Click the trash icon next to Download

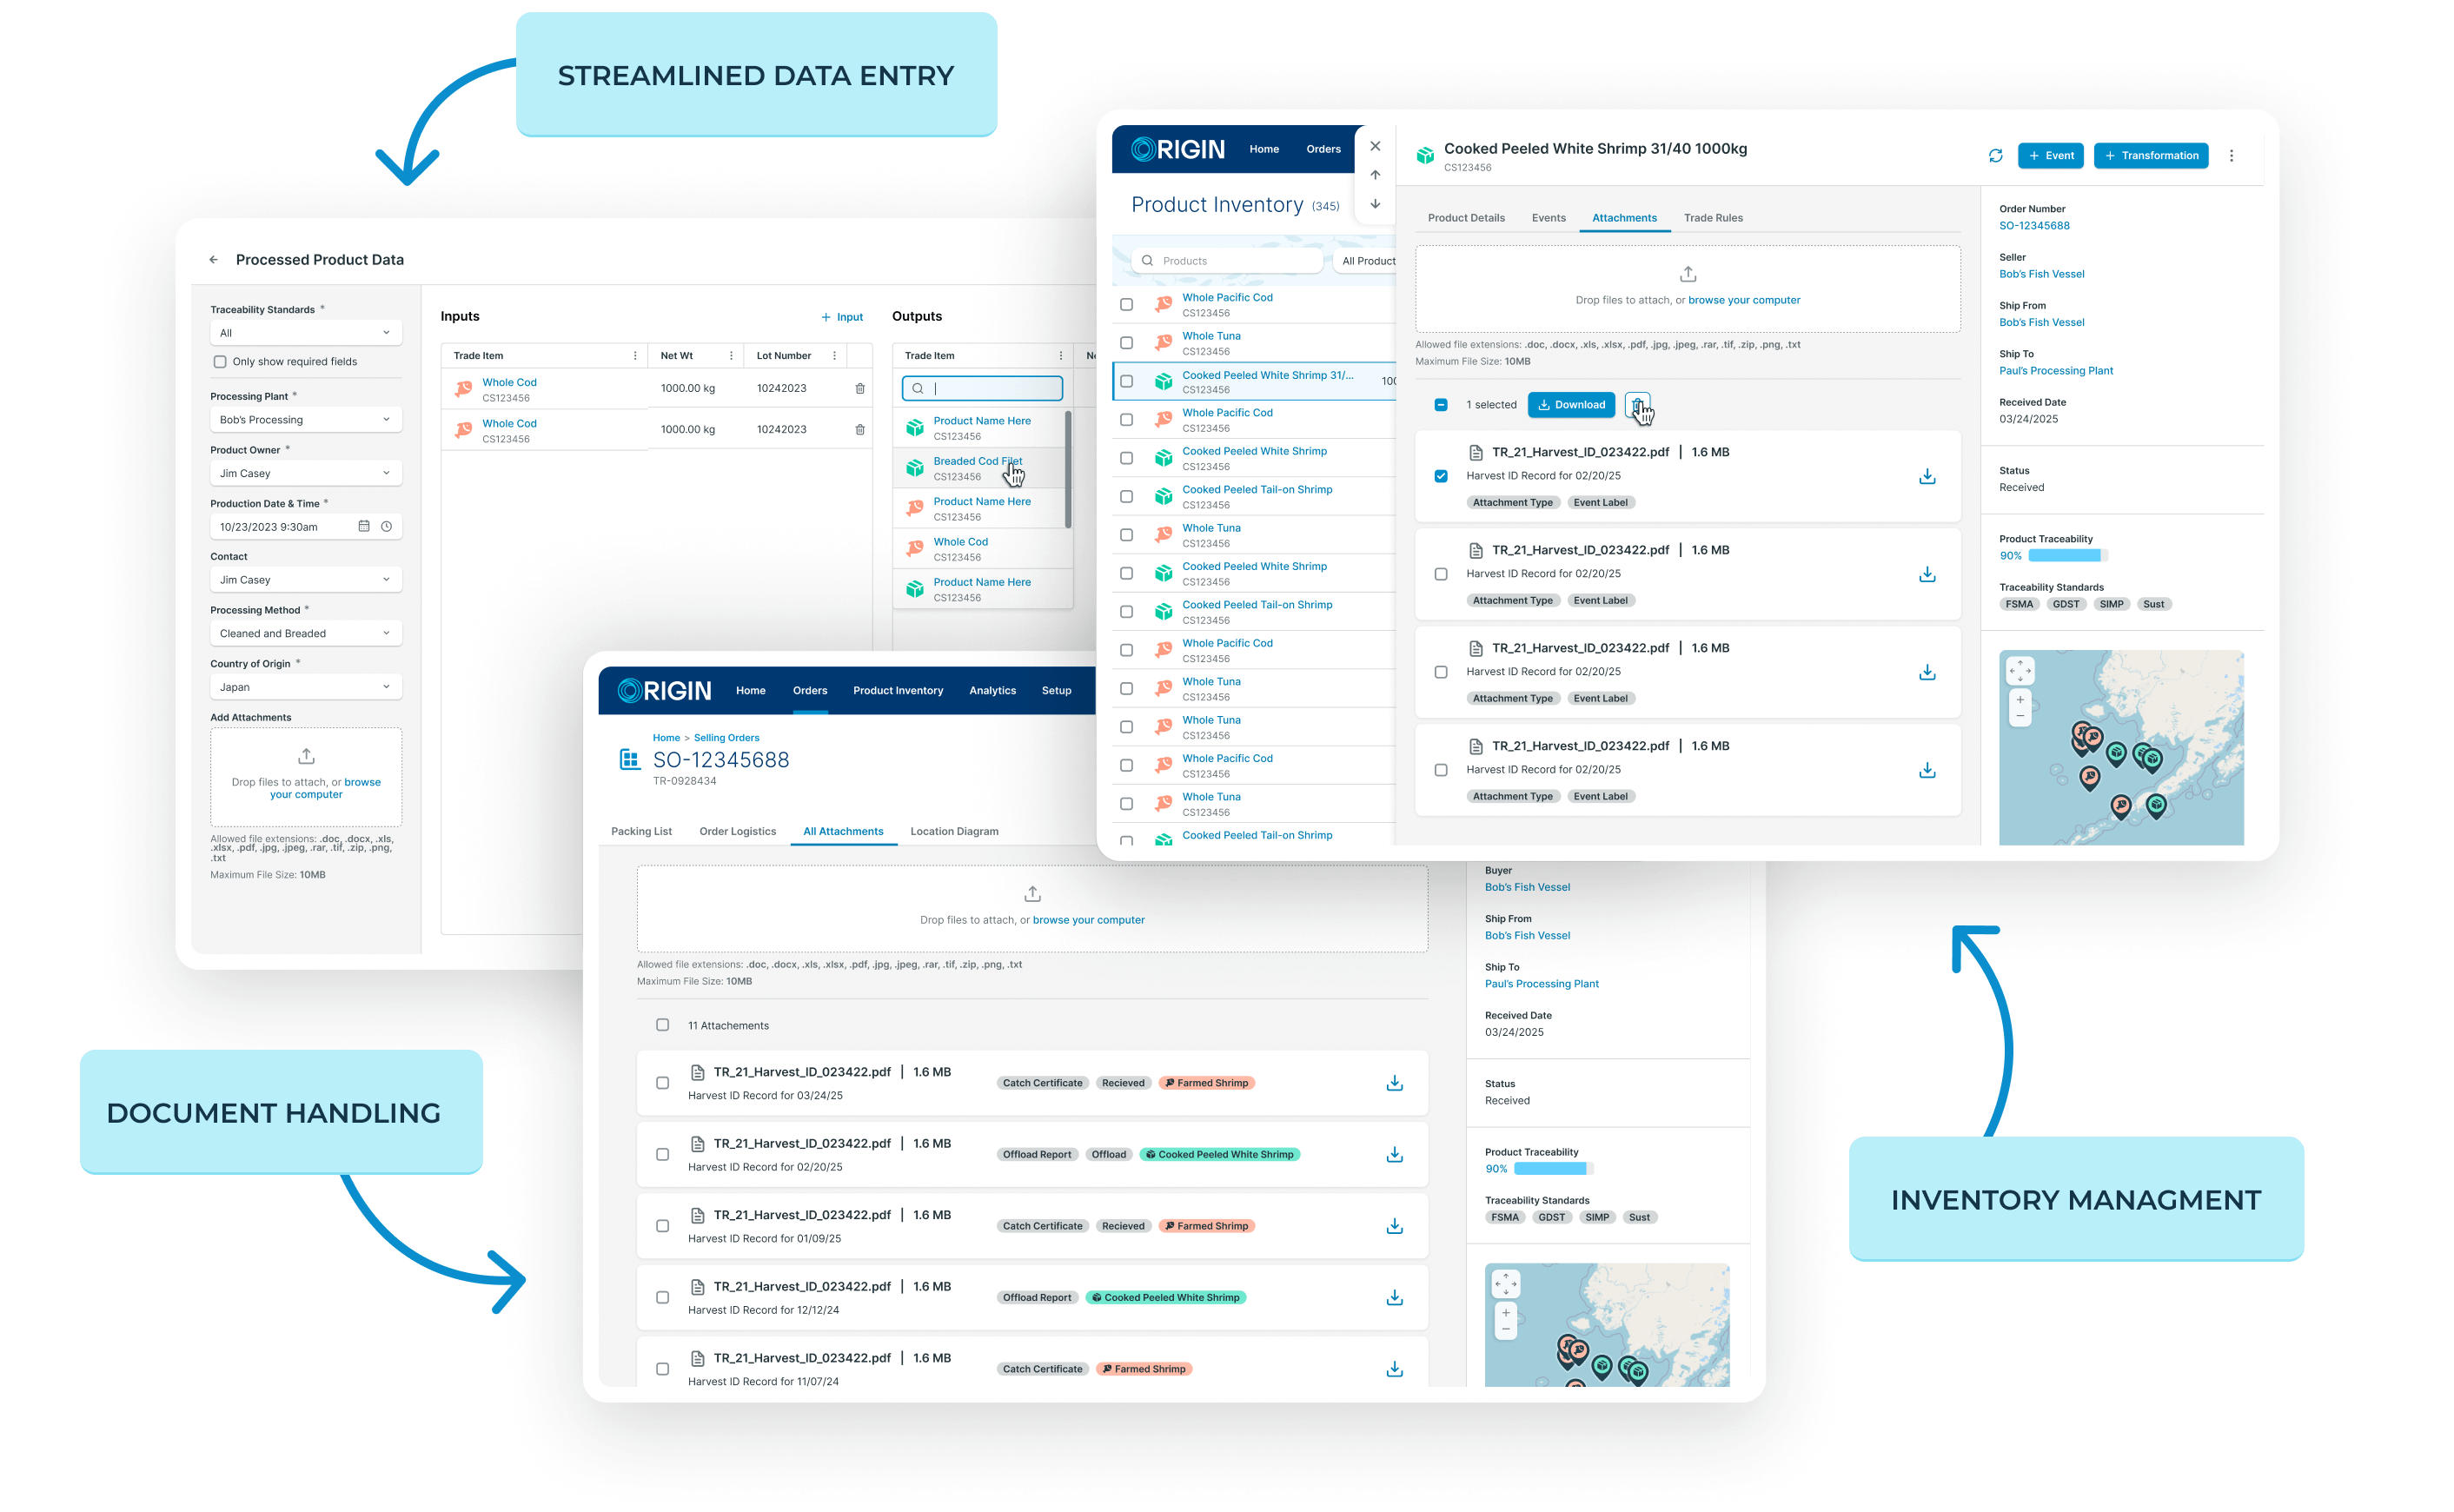pyautogui.click(x=1637, y=405)
